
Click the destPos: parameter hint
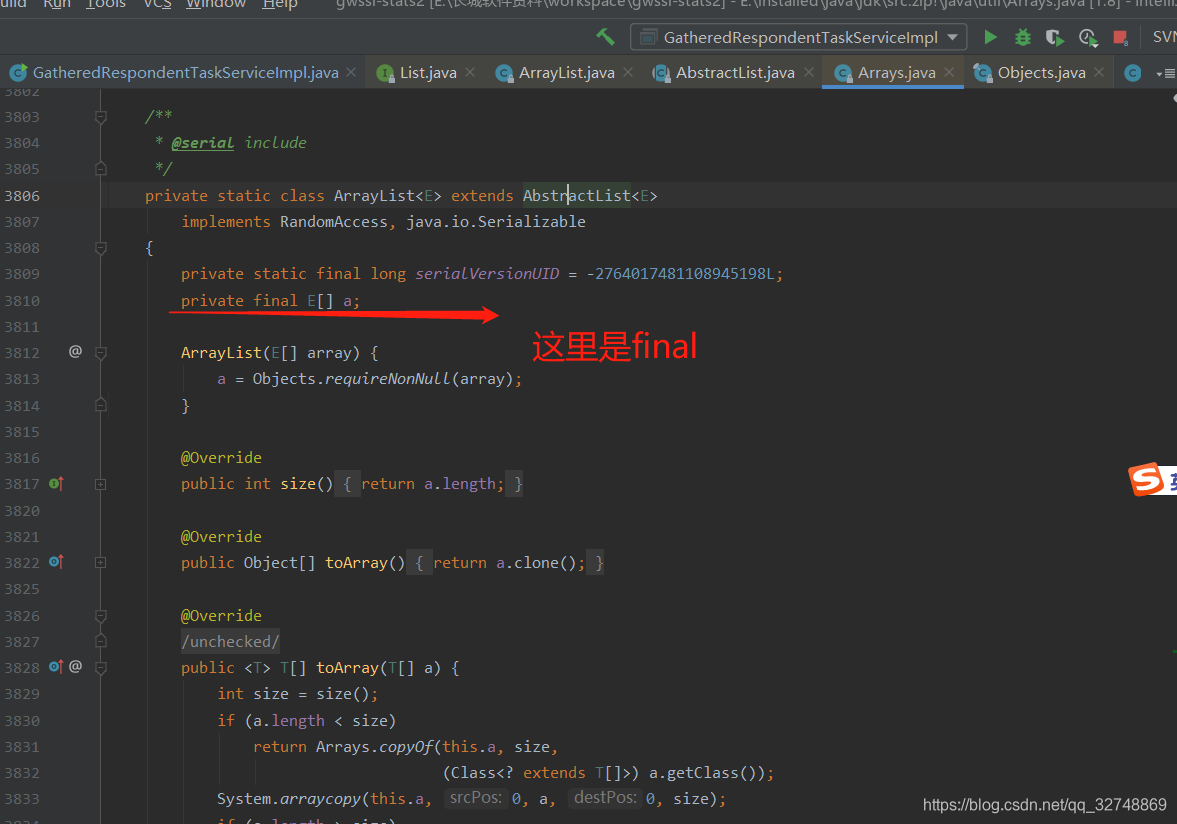point(605,798)
